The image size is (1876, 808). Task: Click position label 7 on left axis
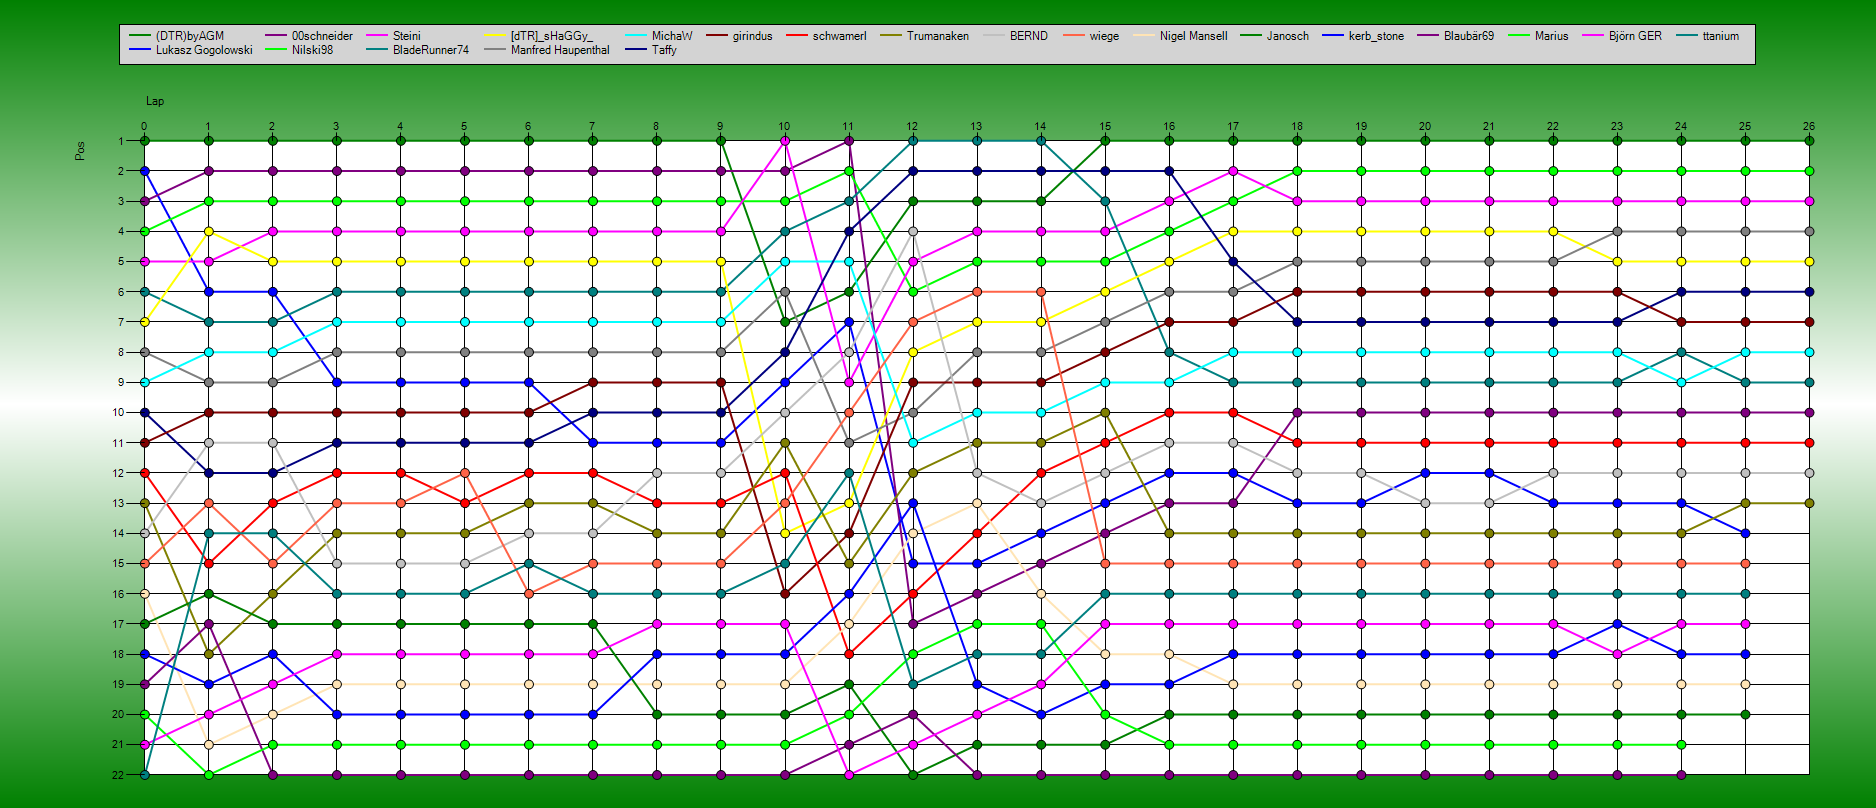(x=121, y=322)
